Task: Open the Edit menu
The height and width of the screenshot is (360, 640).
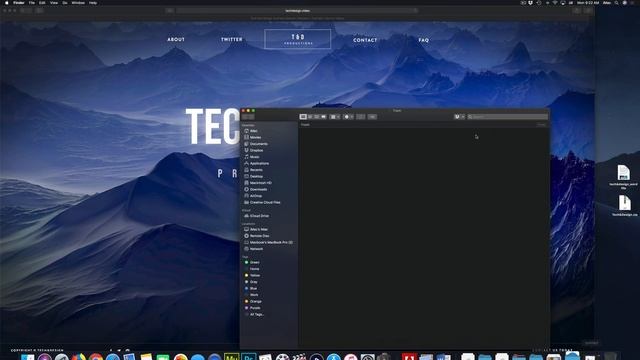Action: click(42, 2)
